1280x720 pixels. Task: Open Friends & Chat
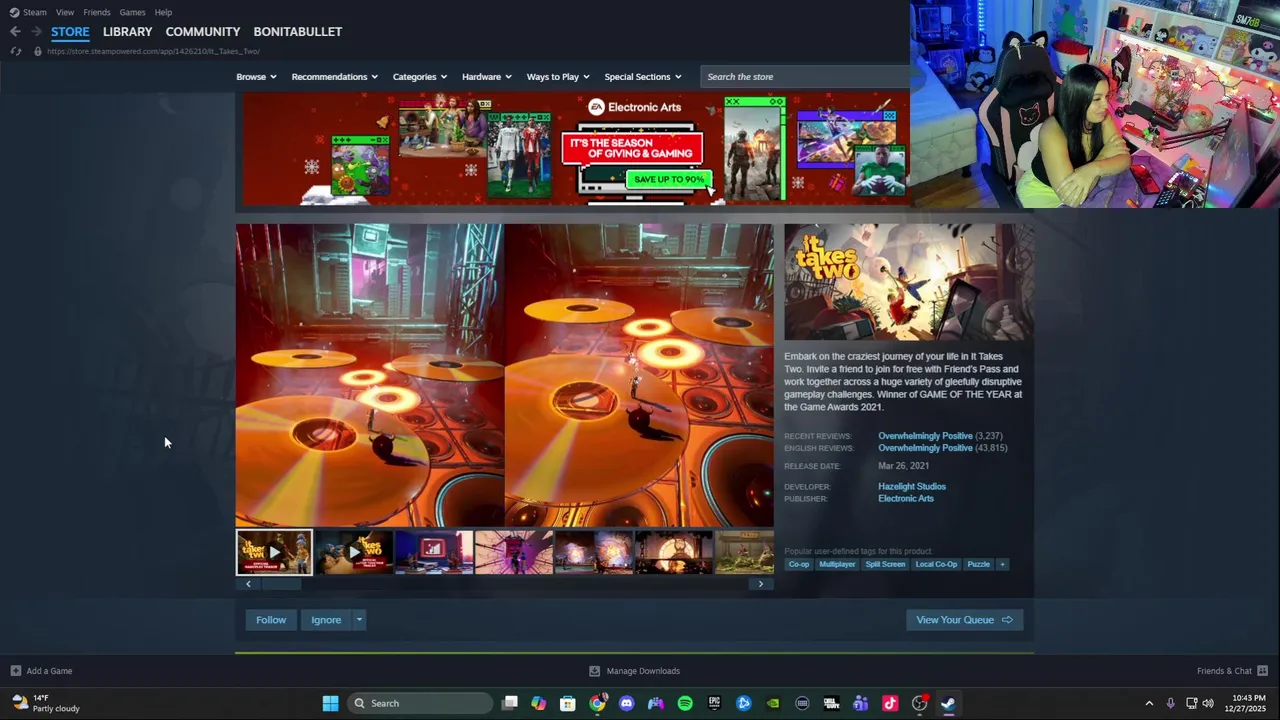click(x=1232, y=671)
